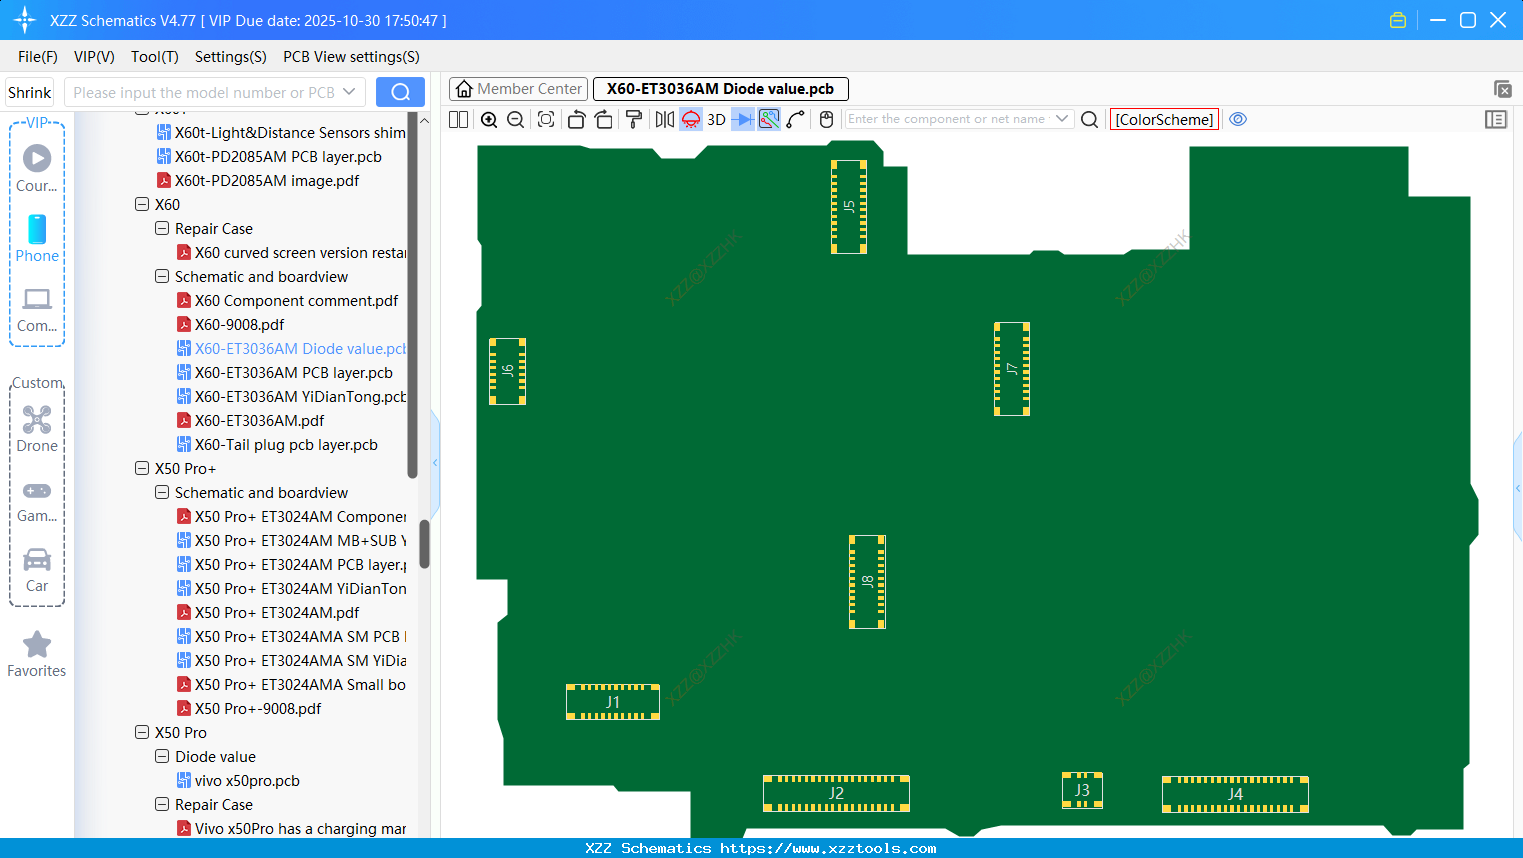Switch to X60-ET3036AM Diode value.pcb tab
The width and height of the screenshot is (1523, 858).
(720, 89)
